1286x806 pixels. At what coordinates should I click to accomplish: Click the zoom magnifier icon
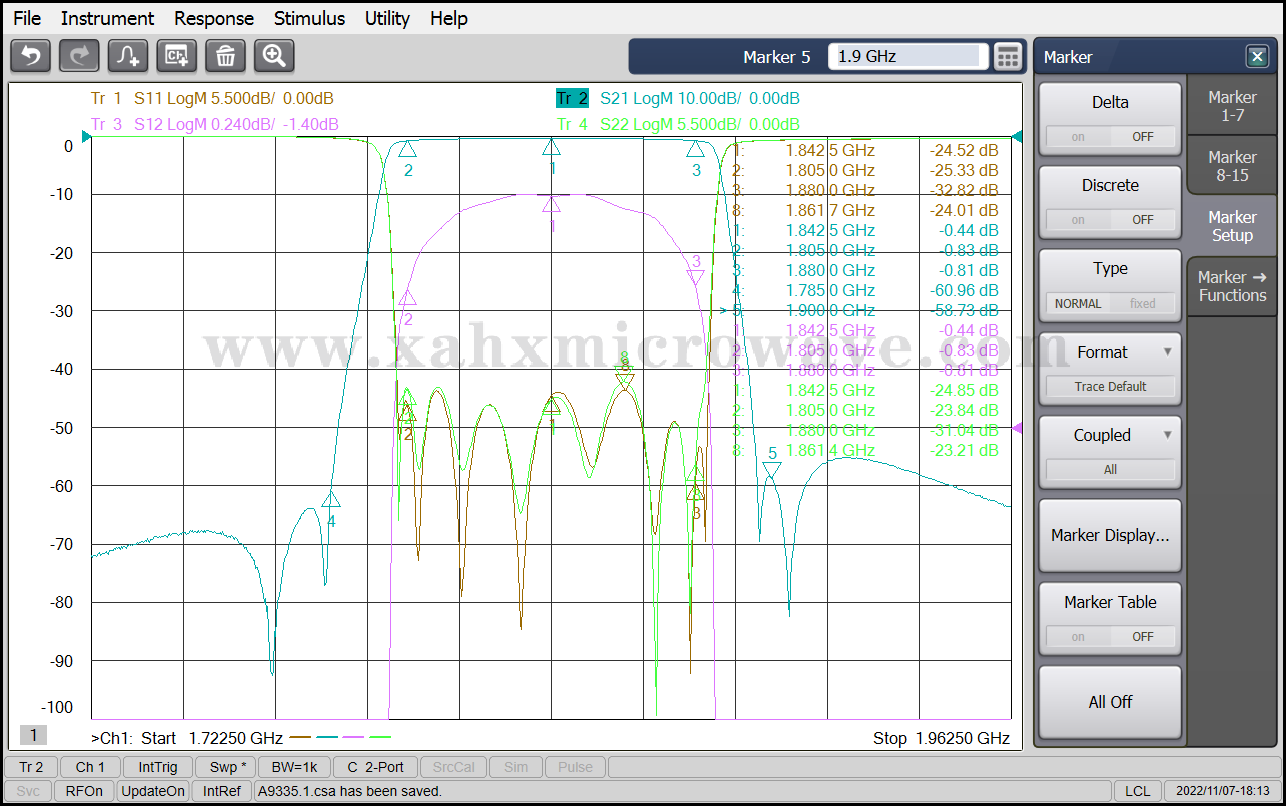(274, 56)
